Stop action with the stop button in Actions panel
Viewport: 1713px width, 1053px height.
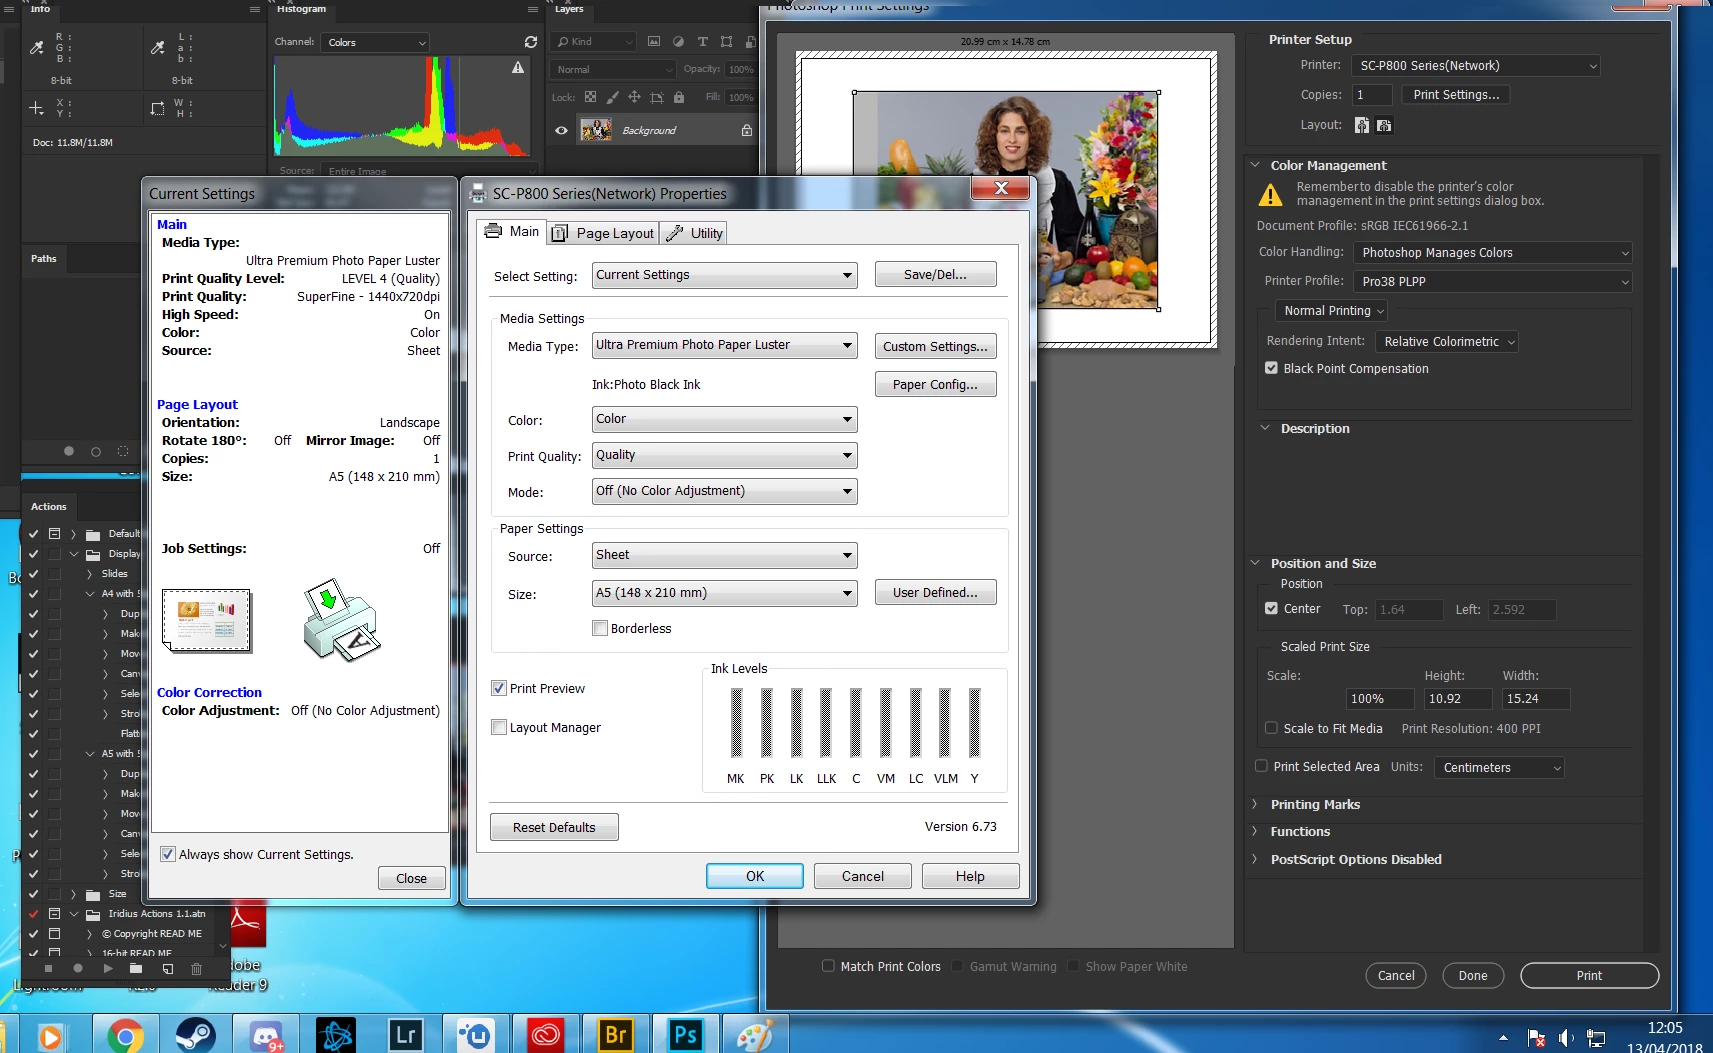point(48,968)
